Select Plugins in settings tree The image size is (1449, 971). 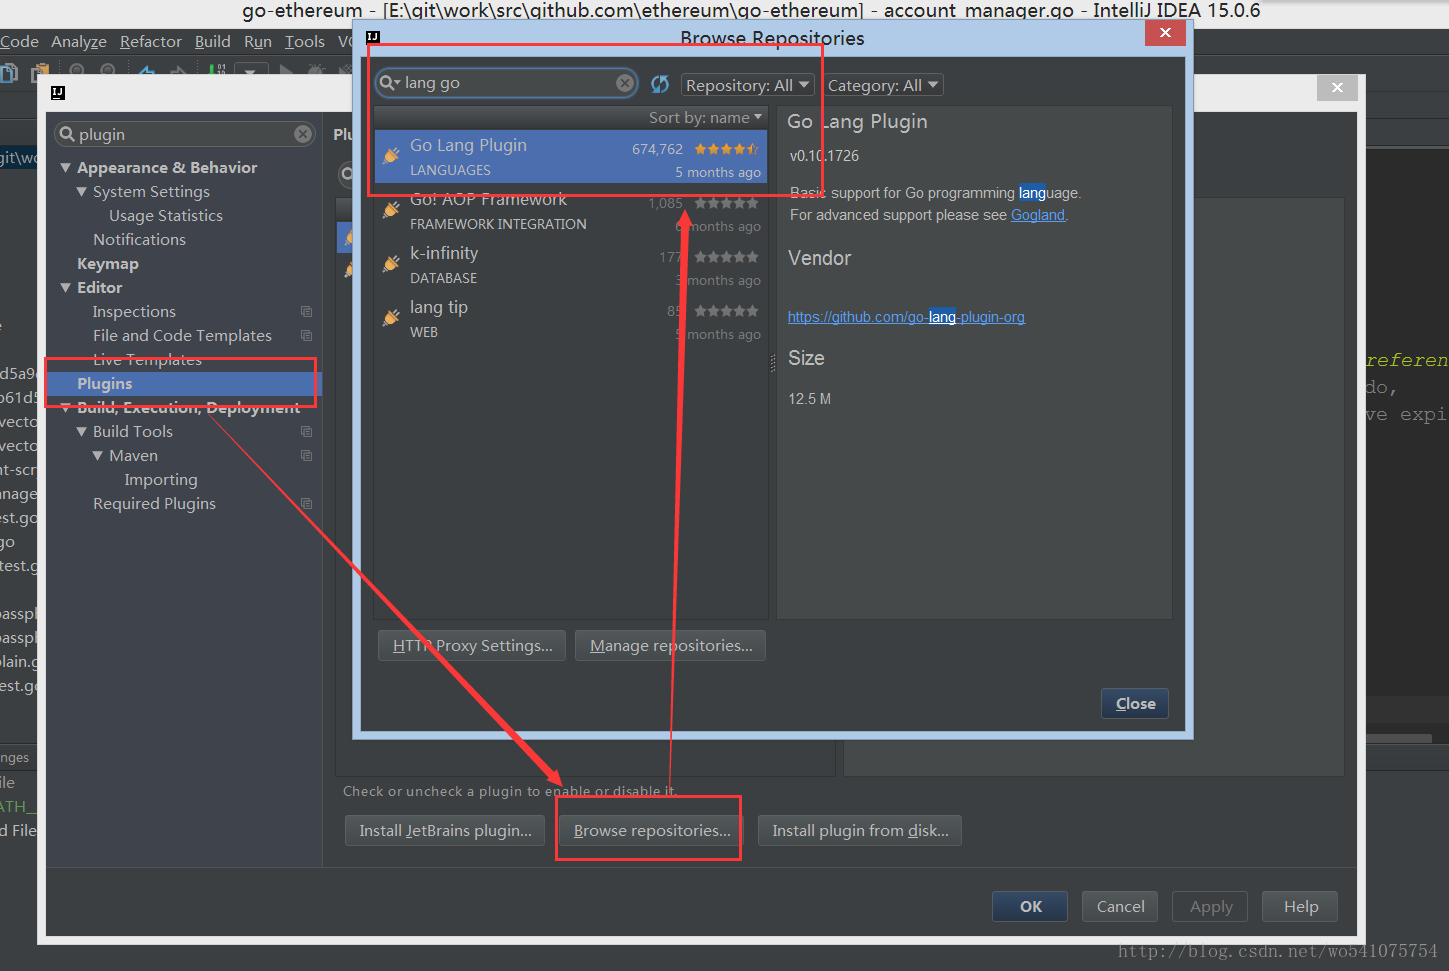click(x=184, y=384)
